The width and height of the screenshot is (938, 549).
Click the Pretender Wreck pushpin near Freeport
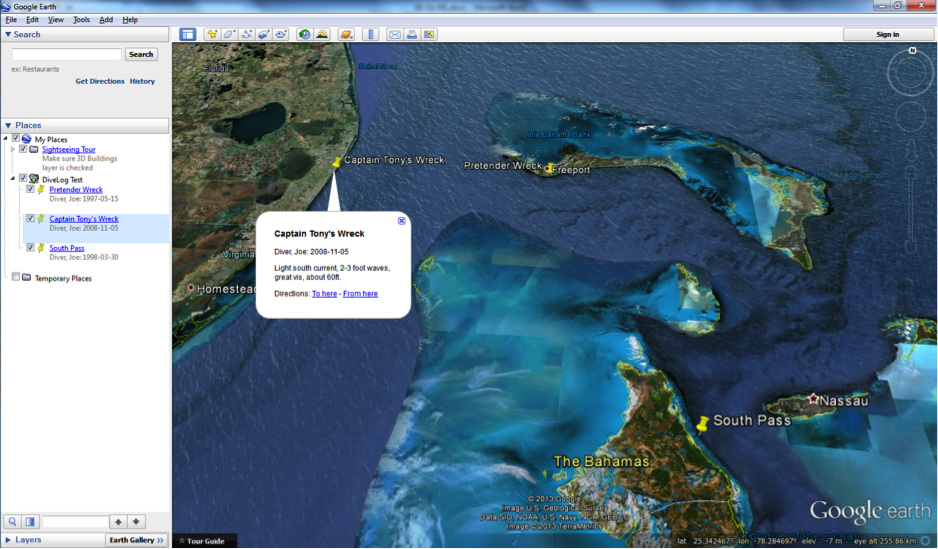[549, 168]
